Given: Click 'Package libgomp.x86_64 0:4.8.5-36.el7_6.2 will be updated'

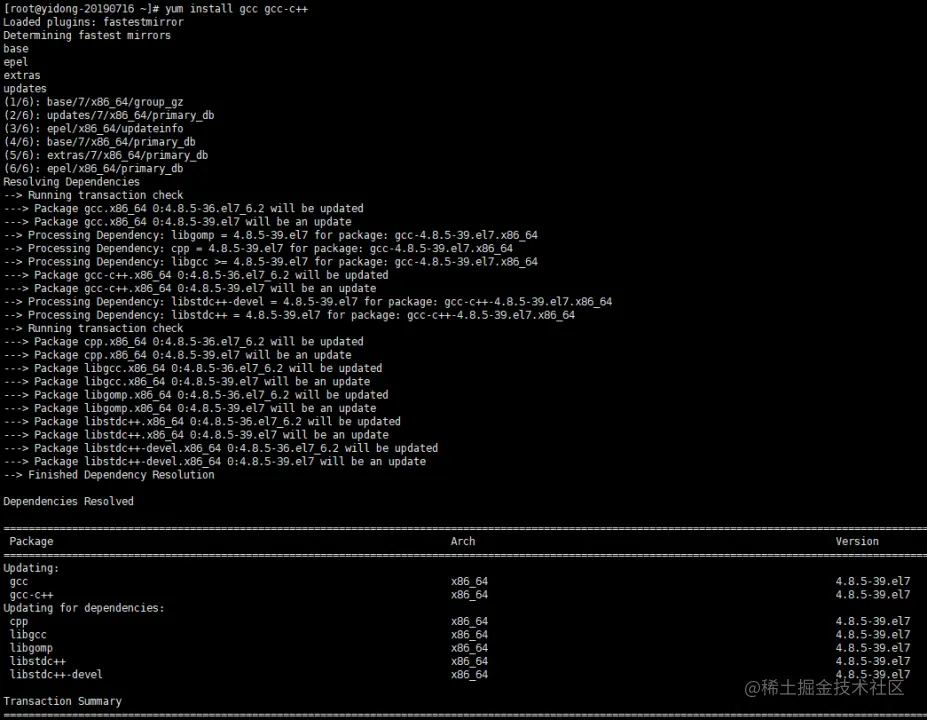Looking at the screenshot, I should click(x=211, y=395).
